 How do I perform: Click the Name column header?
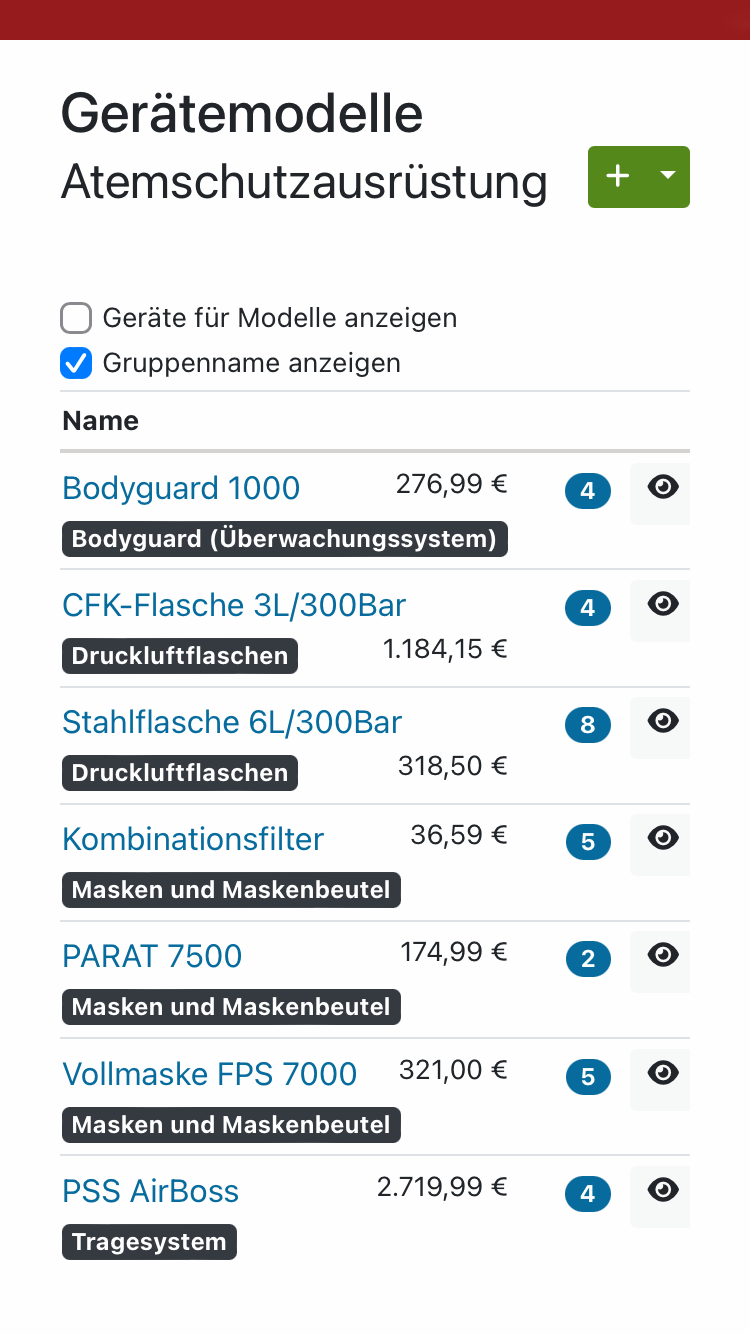point(101,421)
